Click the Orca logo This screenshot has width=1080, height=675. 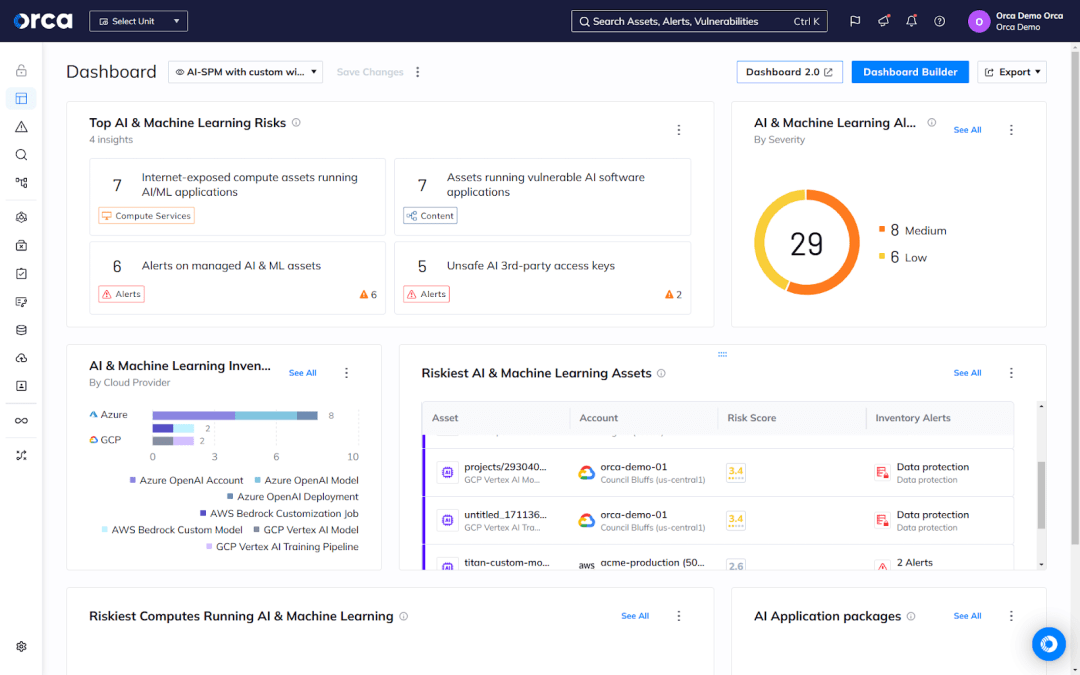(43, 21)
